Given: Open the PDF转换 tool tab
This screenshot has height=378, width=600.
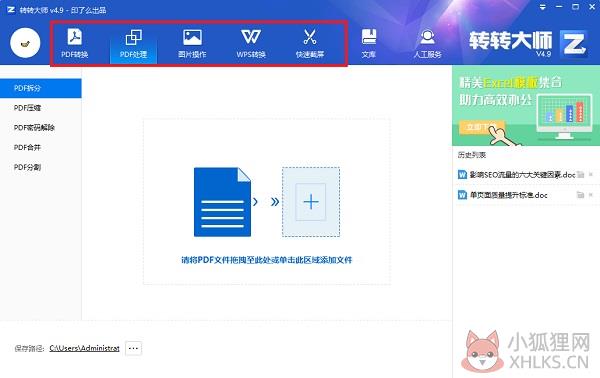Looking at the screenshot, I should tap(75, 43).
